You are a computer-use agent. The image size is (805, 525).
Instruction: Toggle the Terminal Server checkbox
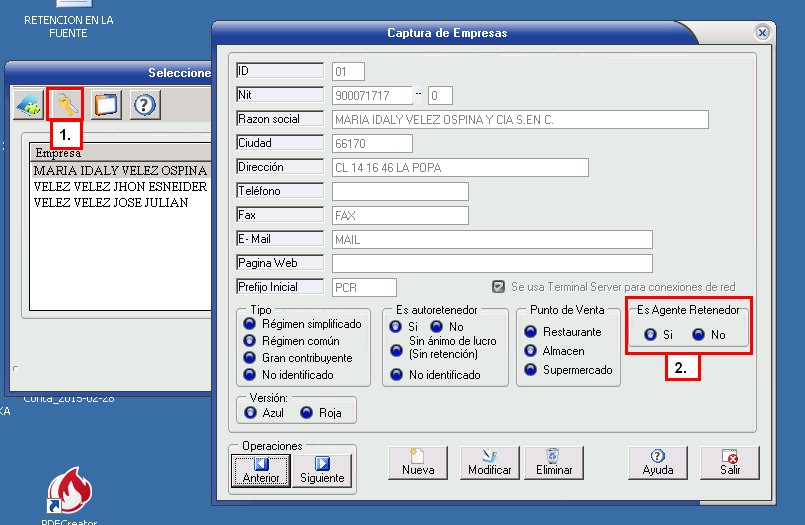[498, 287]
